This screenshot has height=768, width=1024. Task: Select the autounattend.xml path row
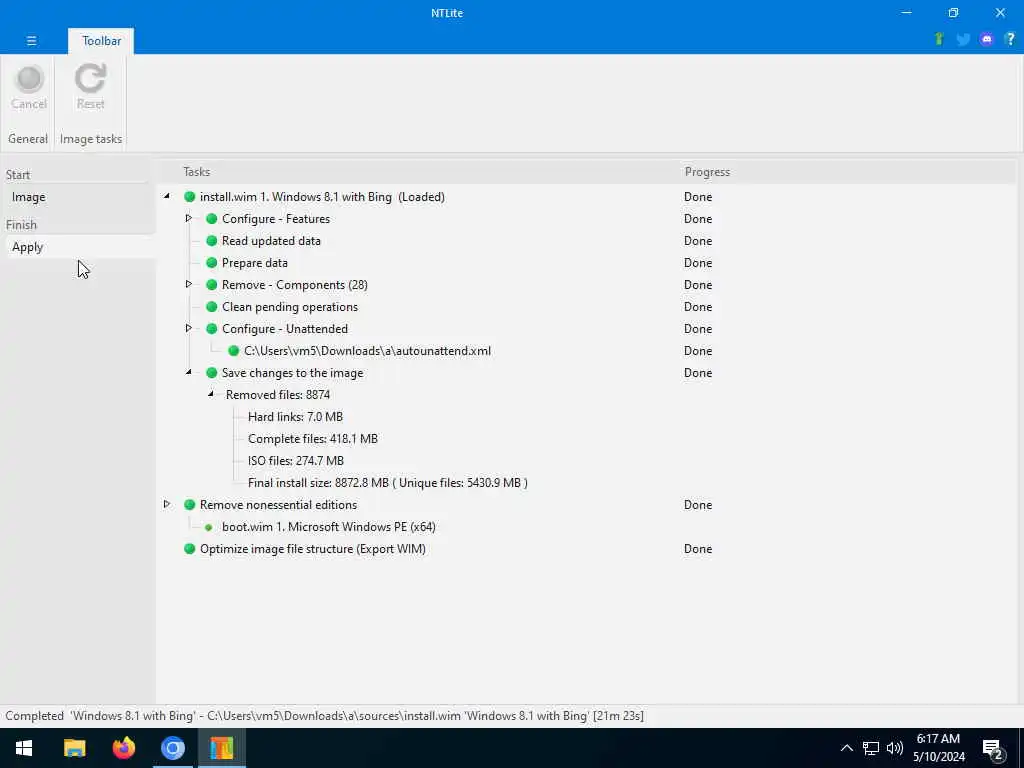pyautogui.click(x=368, y=351)
